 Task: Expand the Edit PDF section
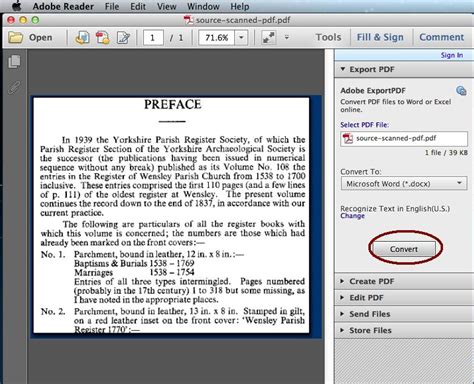404,298
